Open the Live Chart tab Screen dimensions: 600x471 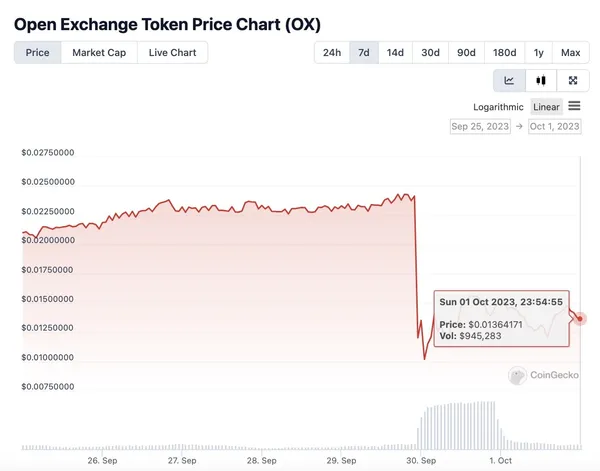tap(173, 52)
